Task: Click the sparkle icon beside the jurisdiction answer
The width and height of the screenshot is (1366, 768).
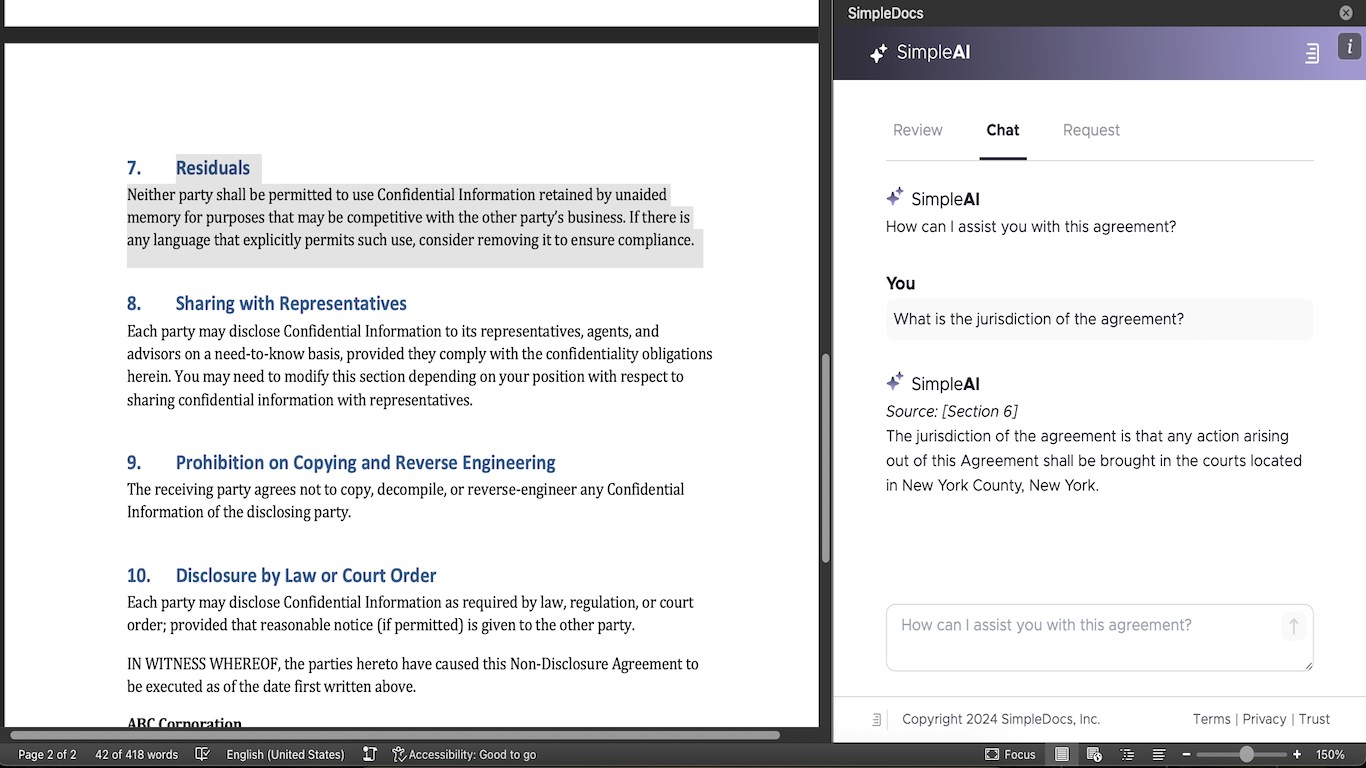Action: click(x=895, y=381)
